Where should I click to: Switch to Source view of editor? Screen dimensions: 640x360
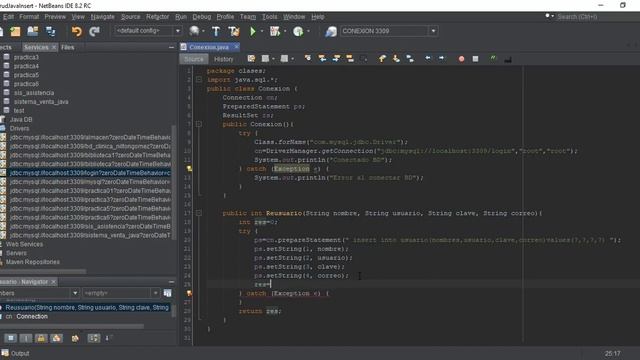click(193, 59)
